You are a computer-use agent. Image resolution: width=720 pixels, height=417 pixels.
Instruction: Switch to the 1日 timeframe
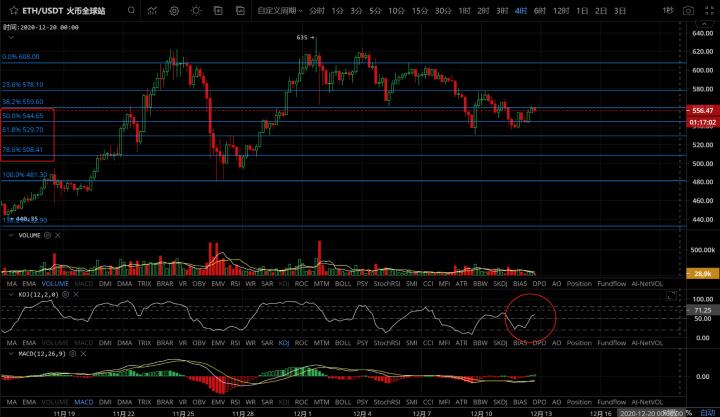582,11
